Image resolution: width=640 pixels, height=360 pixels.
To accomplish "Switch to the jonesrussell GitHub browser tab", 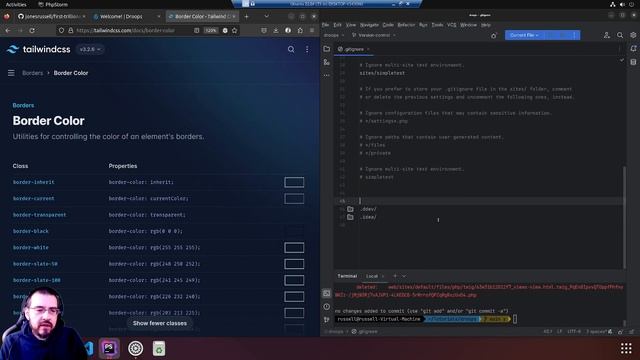I will (51, 16).
